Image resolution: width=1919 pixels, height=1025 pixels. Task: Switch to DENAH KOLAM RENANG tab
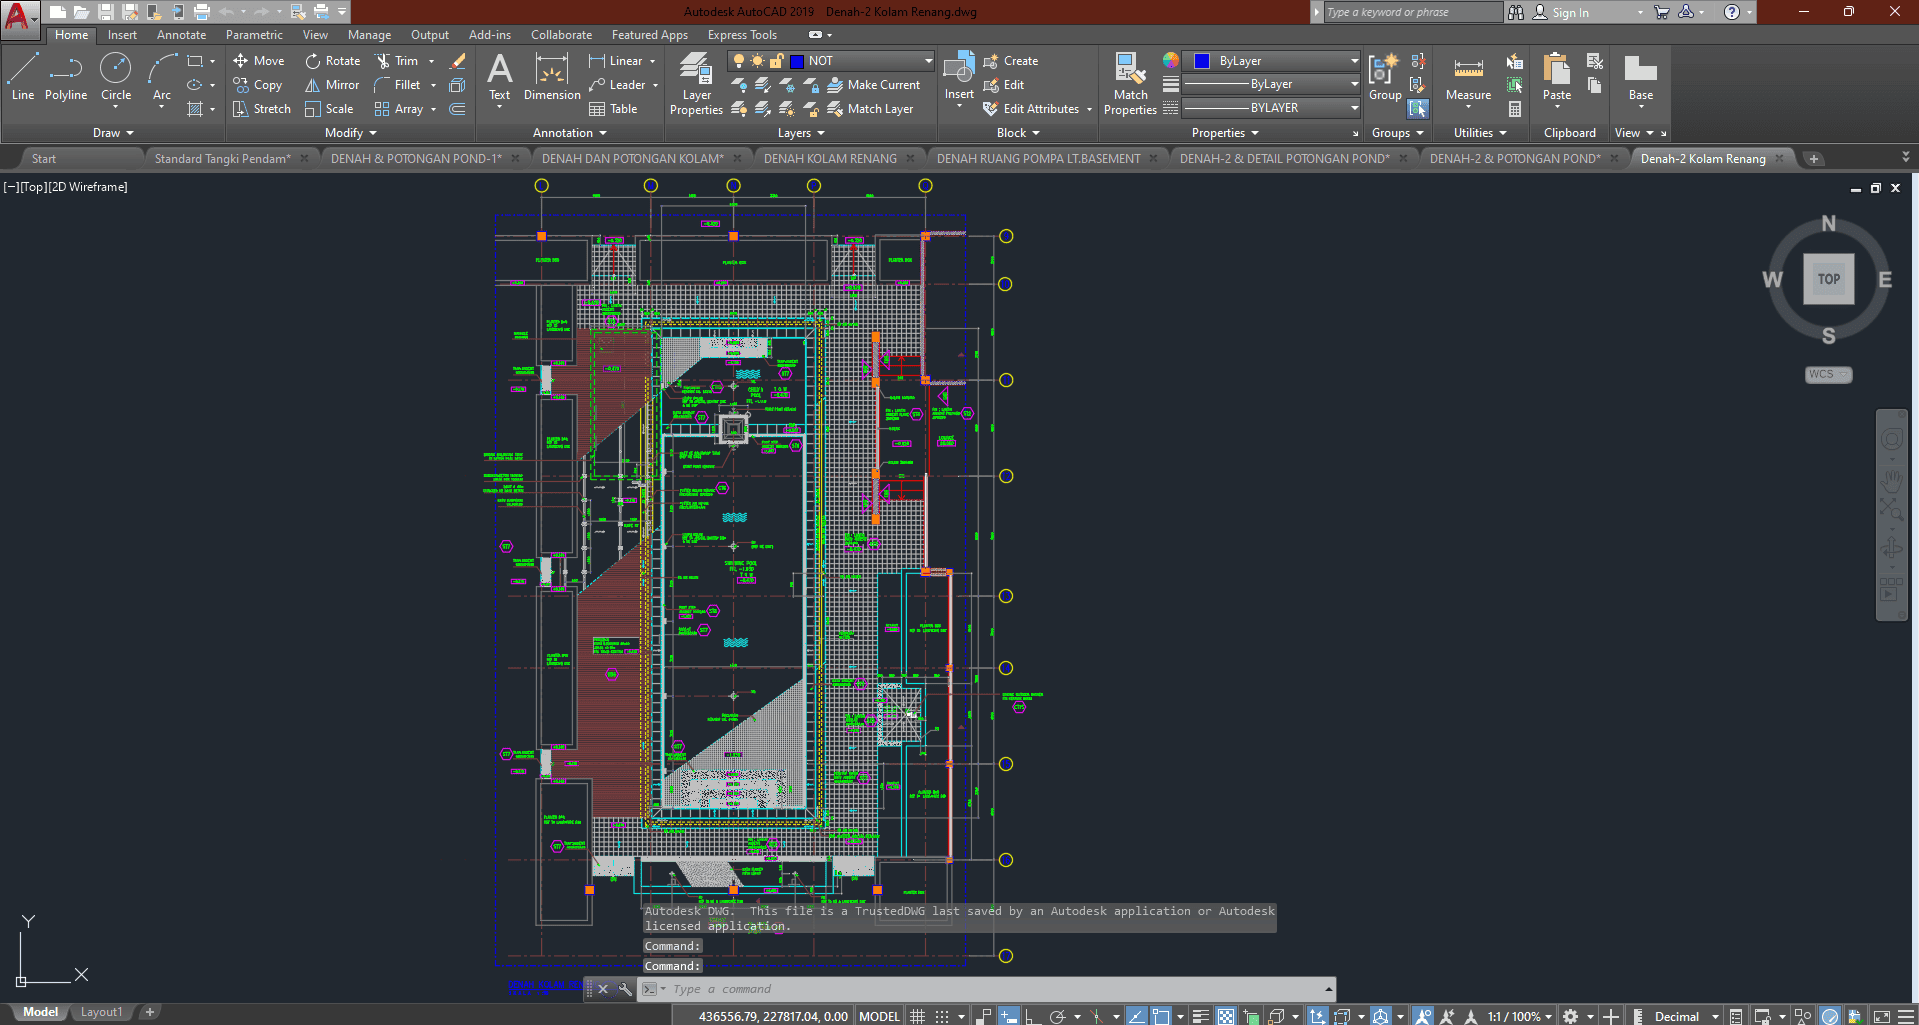tap(830, 158)
